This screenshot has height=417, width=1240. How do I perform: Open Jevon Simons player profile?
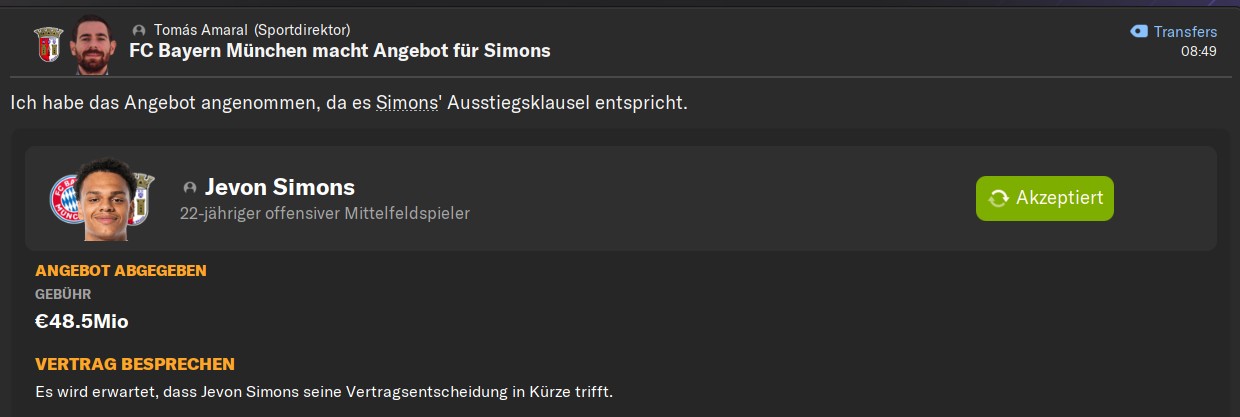(x=280, y=187)
